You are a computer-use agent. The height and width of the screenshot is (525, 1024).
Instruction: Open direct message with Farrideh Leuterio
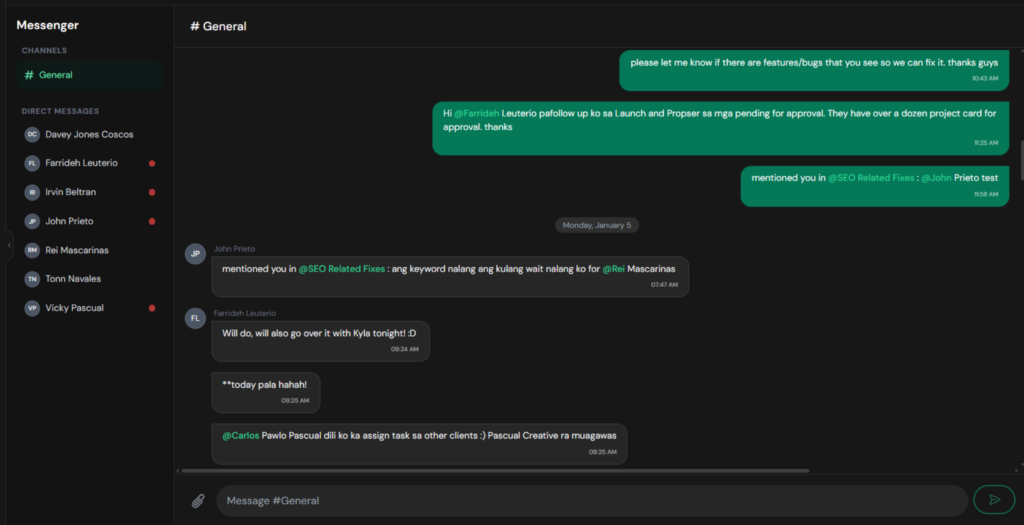click(x=81, y=163)
